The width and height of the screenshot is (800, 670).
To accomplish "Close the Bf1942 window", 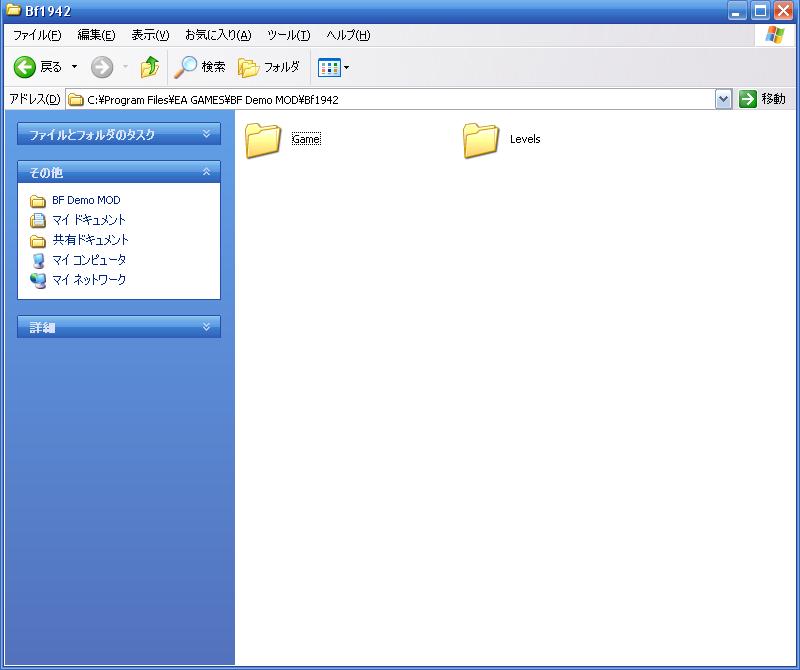I will click(783, 11).
